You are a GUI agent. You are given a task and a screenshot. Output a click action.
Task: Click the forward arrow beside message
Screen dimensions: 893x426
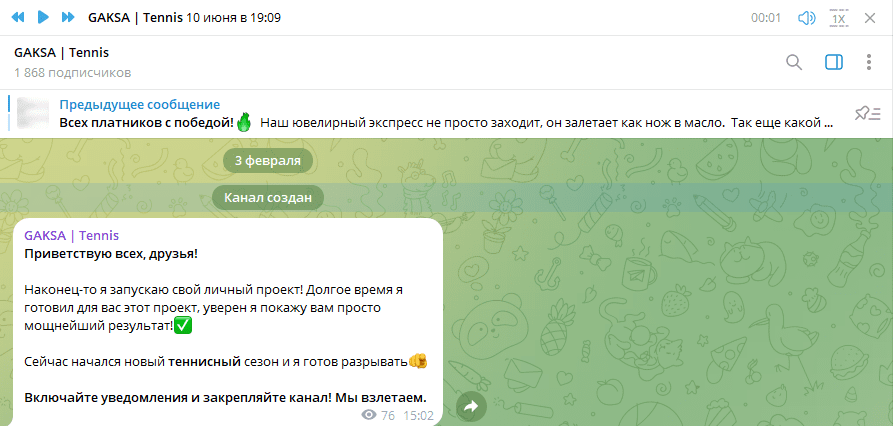pos(471,405)
